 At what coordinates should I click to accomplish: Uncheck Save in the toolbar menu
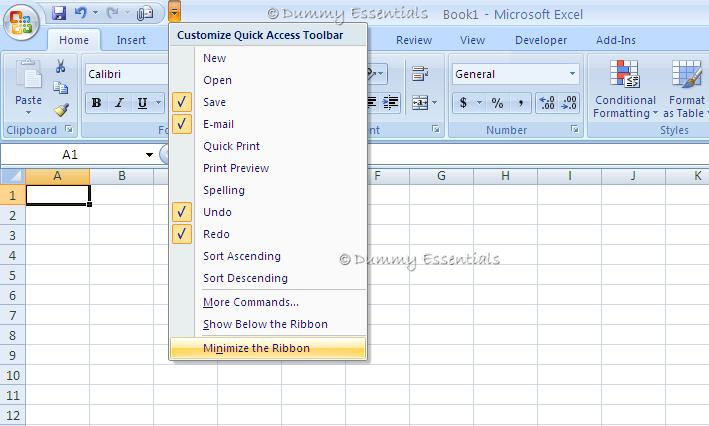coord(268,102)
